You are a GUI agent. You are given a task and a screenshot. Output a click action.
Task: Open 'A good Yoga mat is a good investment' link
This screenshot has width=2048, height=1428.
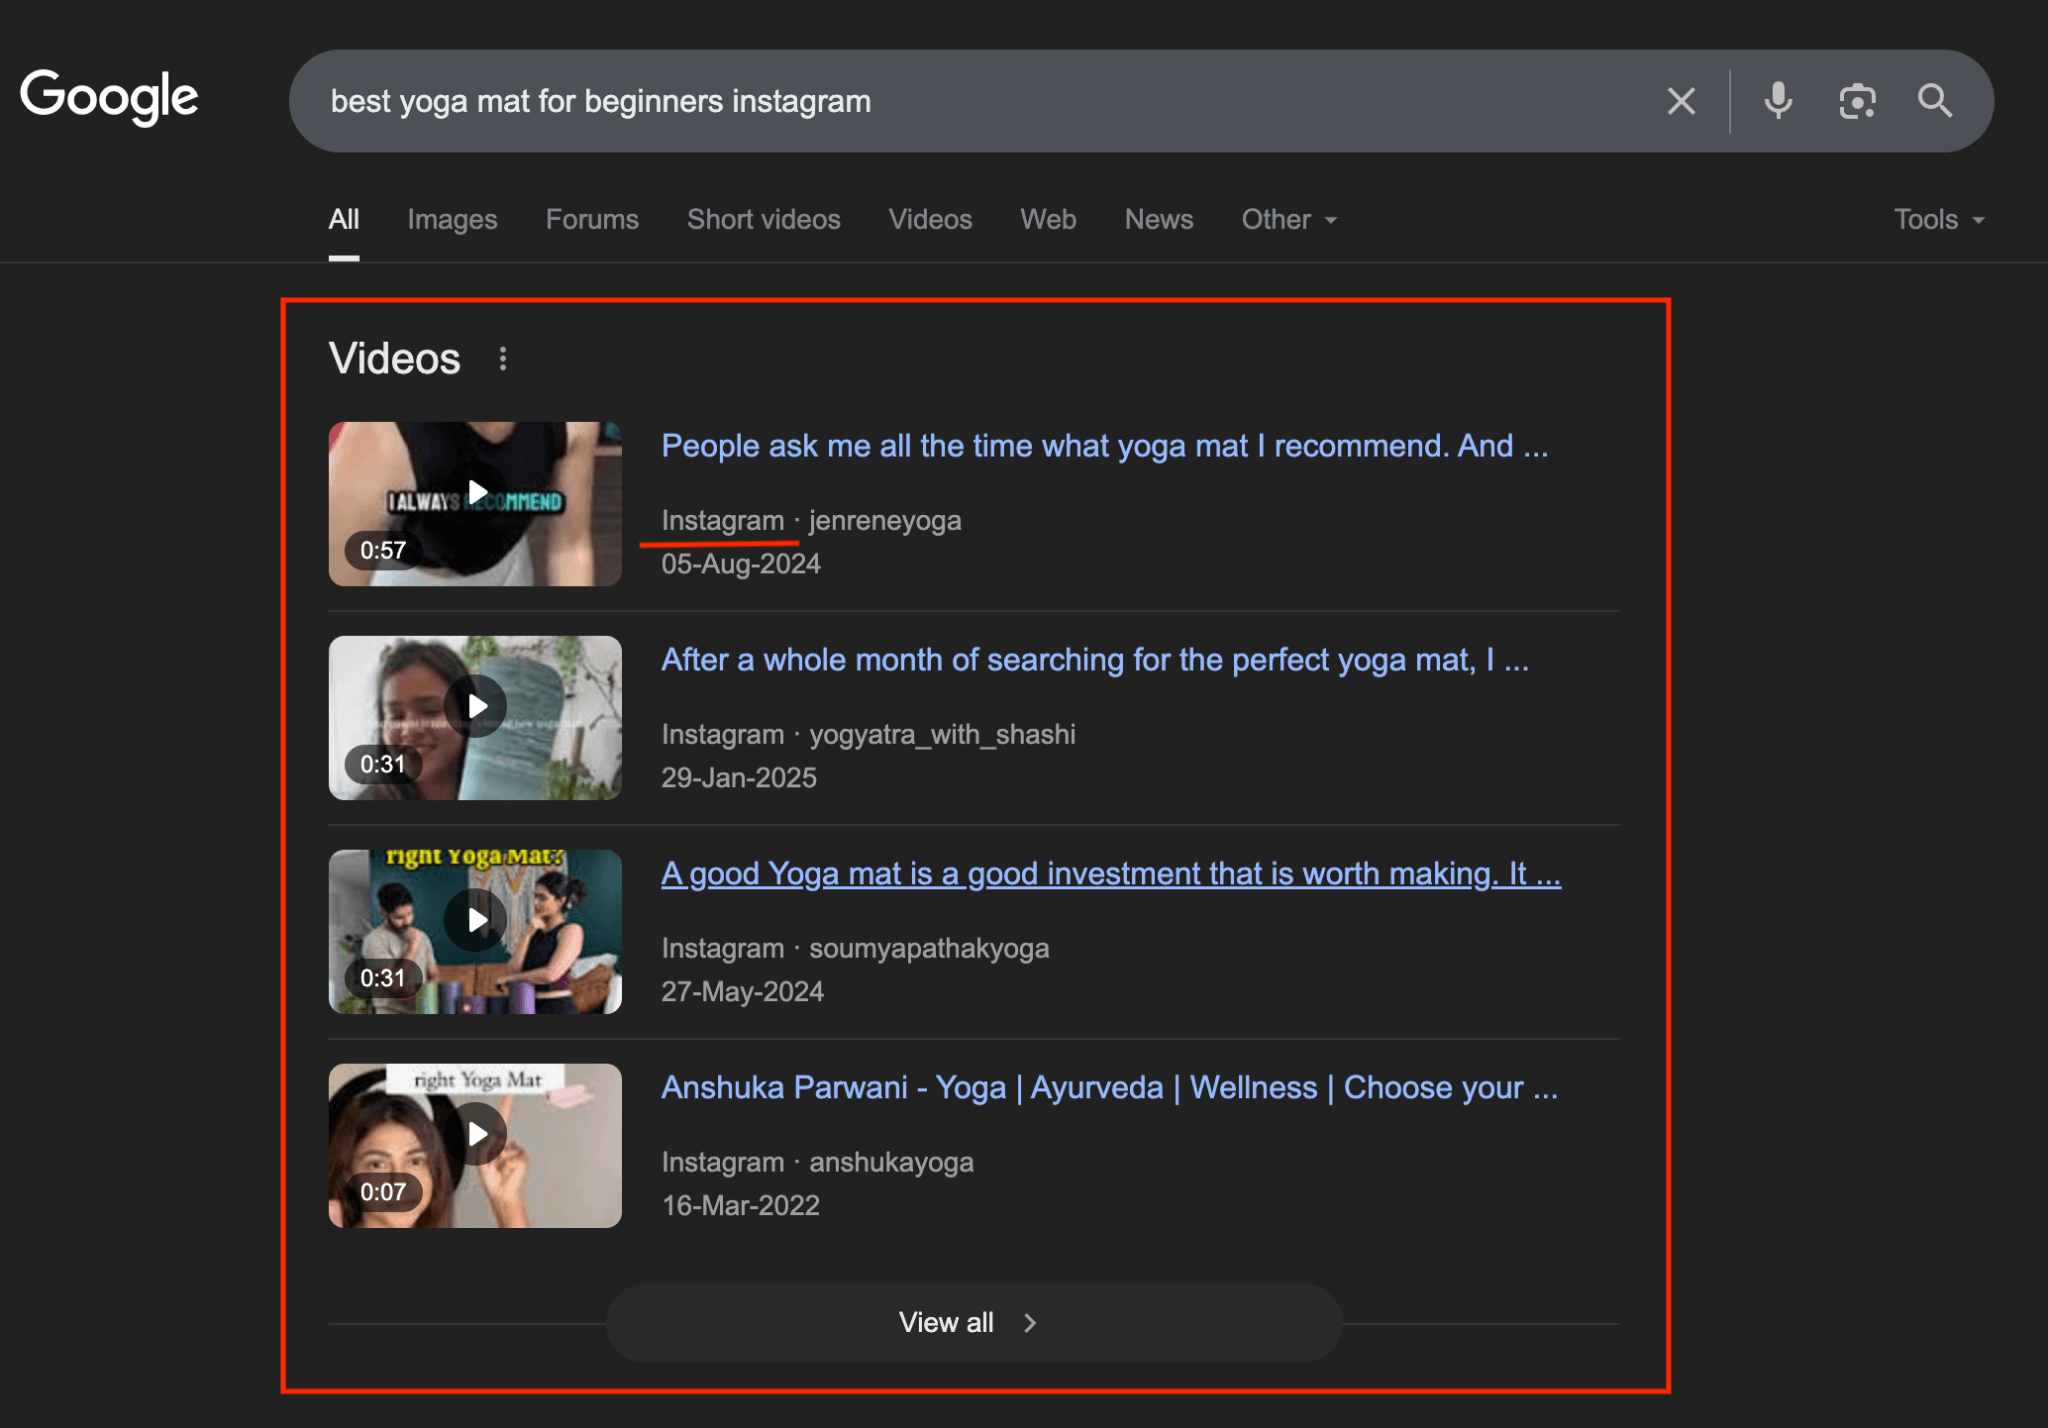coord(1110,874)
